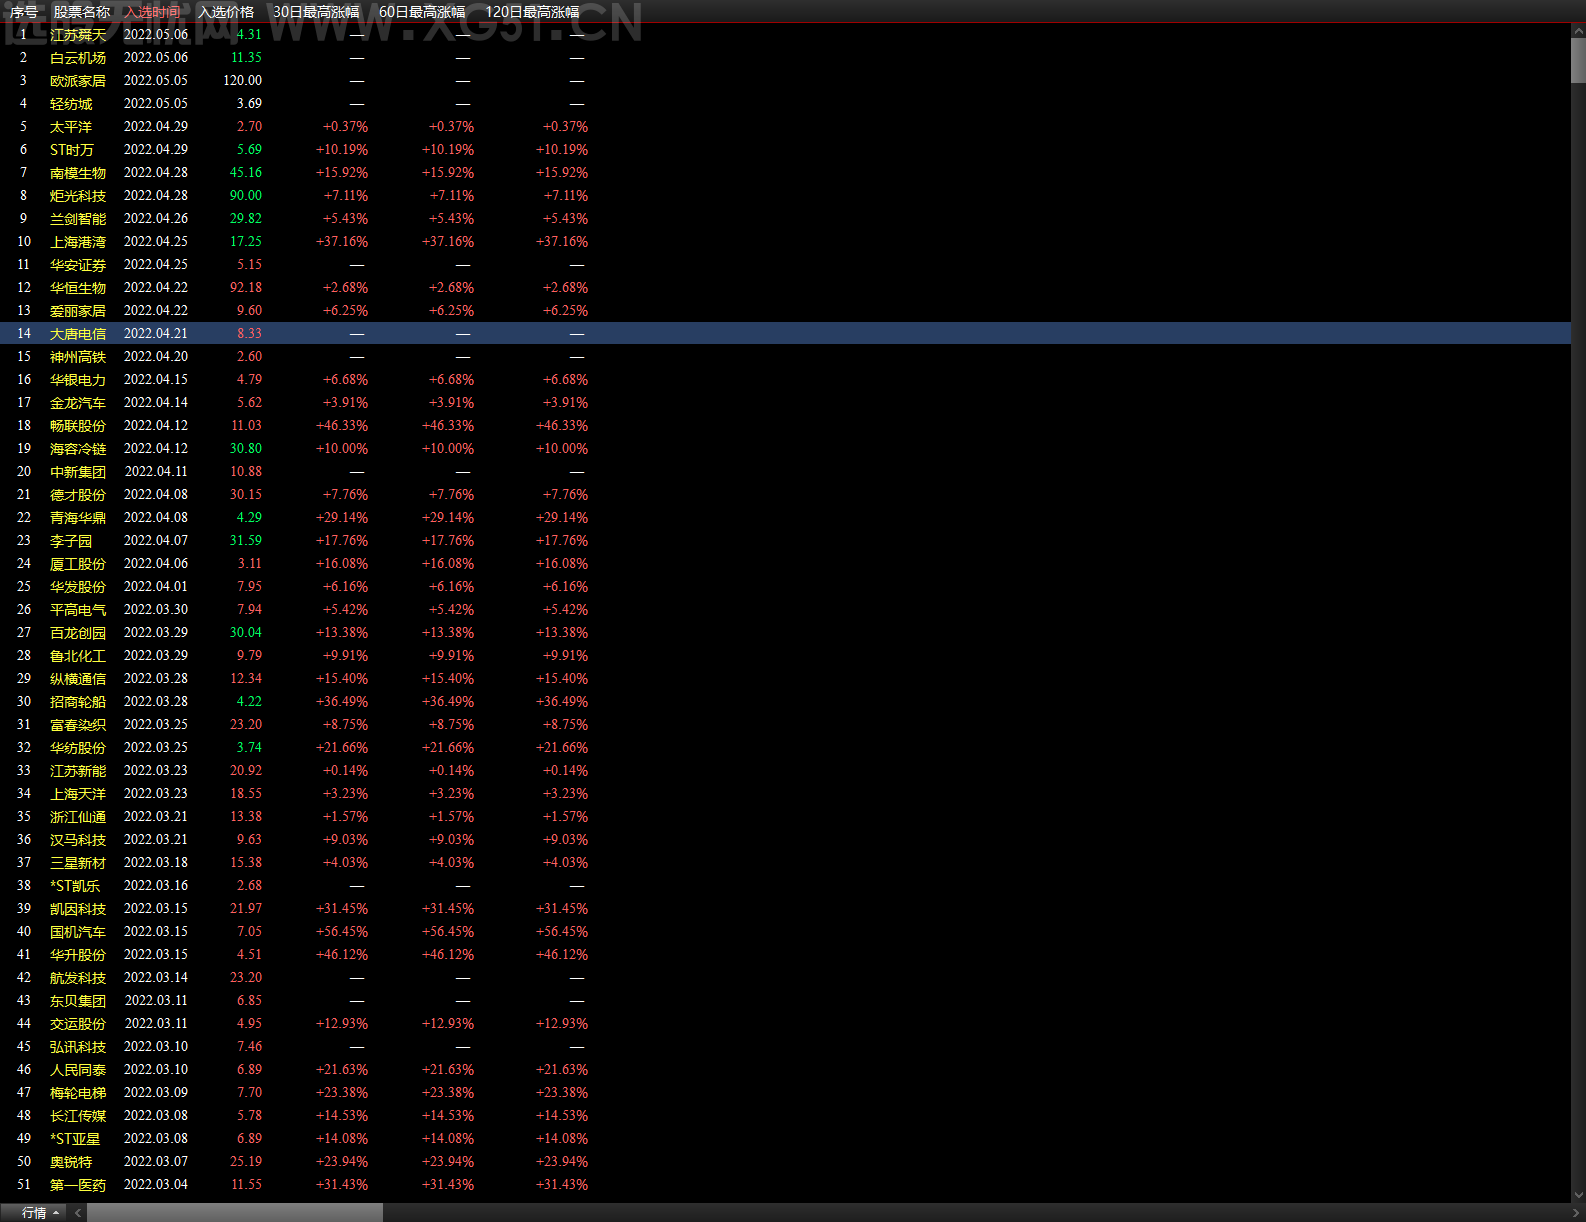Click the vertical scrollbar up arrow
Screen dimensions: 1586x1222
[1578, 33]
